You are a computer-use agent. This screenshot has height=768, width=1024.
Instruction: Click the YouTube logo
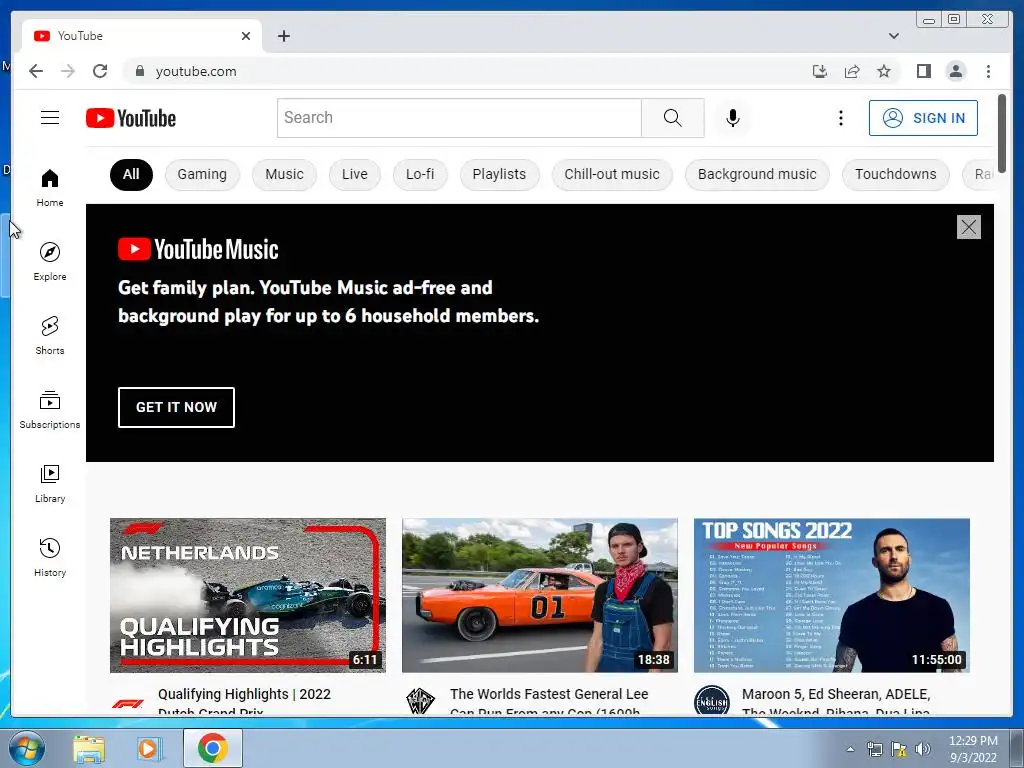131,118
